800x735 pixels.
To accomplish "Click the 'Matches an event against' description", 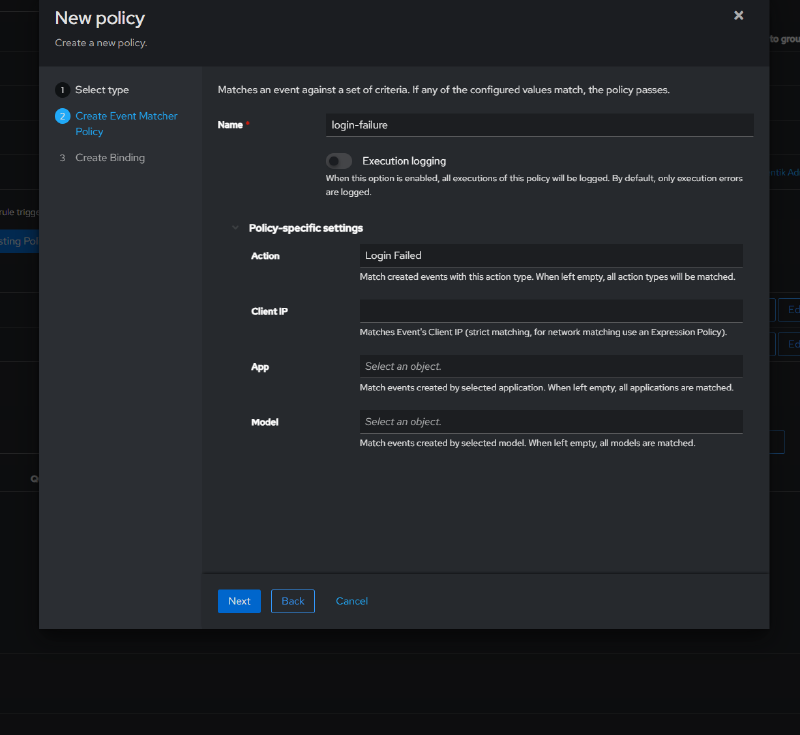I will point(443,90).
